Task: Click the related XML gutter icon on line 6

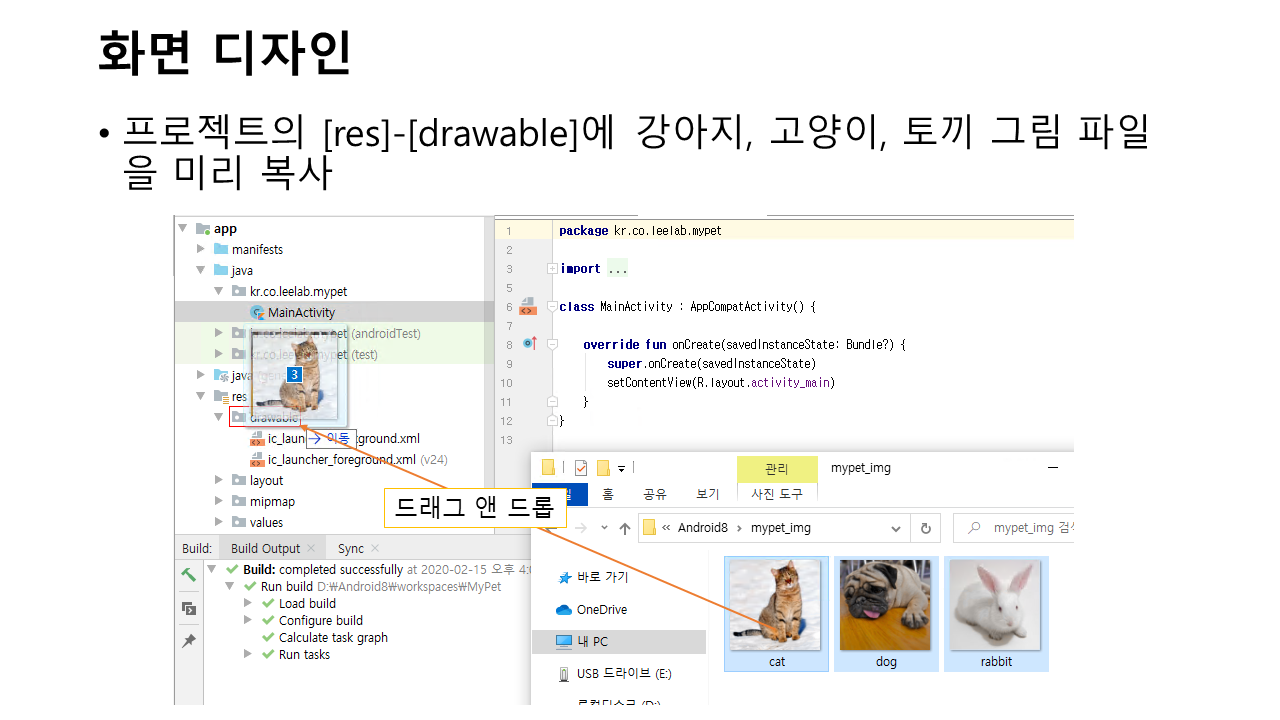Action: tap(528, 306)
